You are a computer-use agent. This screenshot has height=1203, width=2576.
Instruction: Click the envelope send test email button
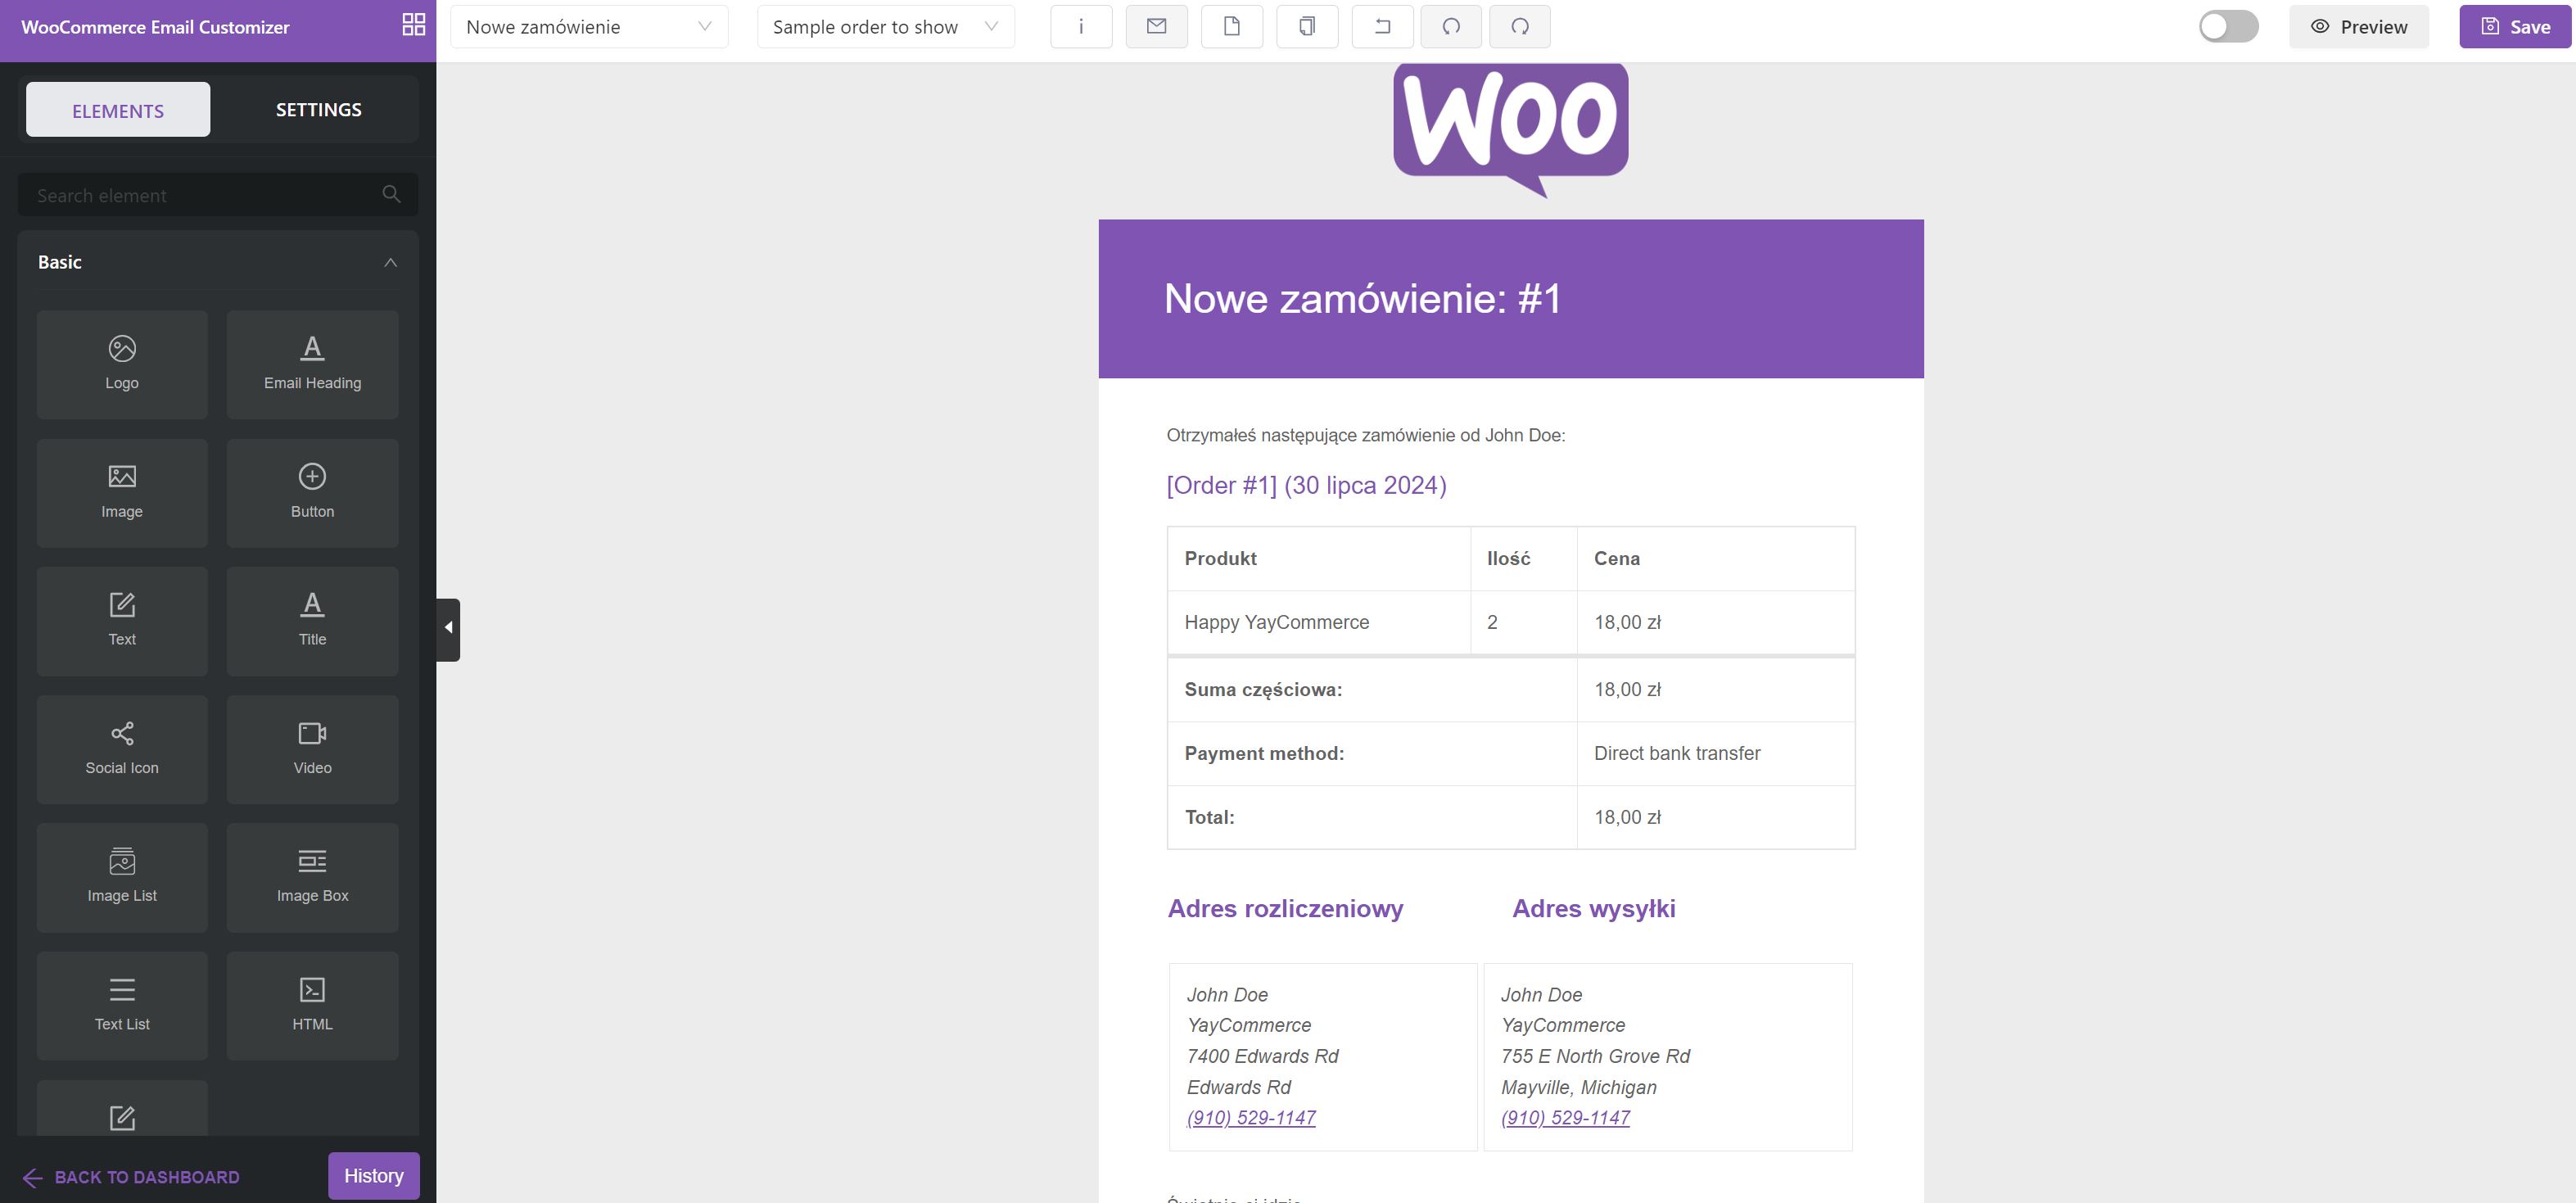(1156, 27)
